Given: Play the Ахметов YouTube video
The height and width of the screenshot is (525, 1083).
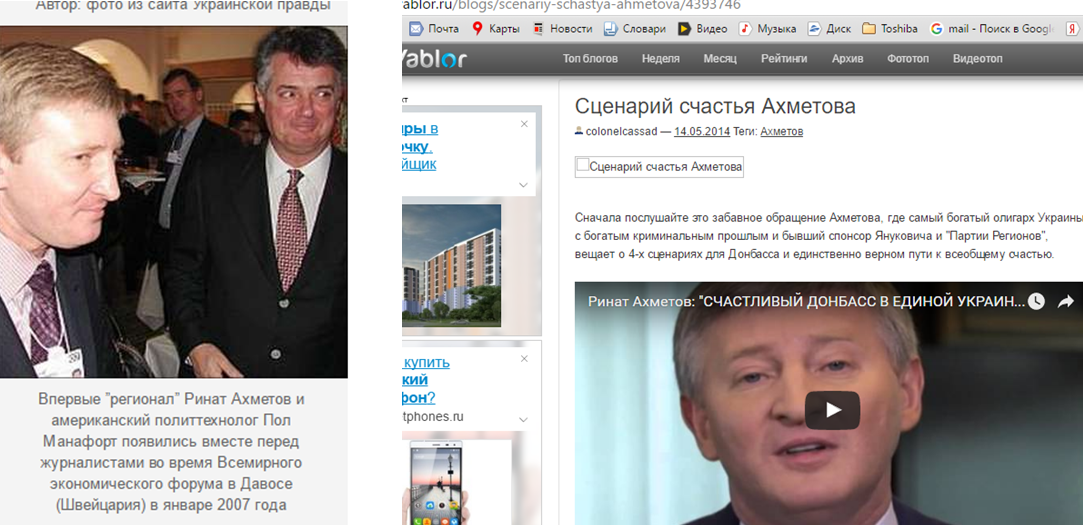Looking at the screenshot, I should click(832, 410).
